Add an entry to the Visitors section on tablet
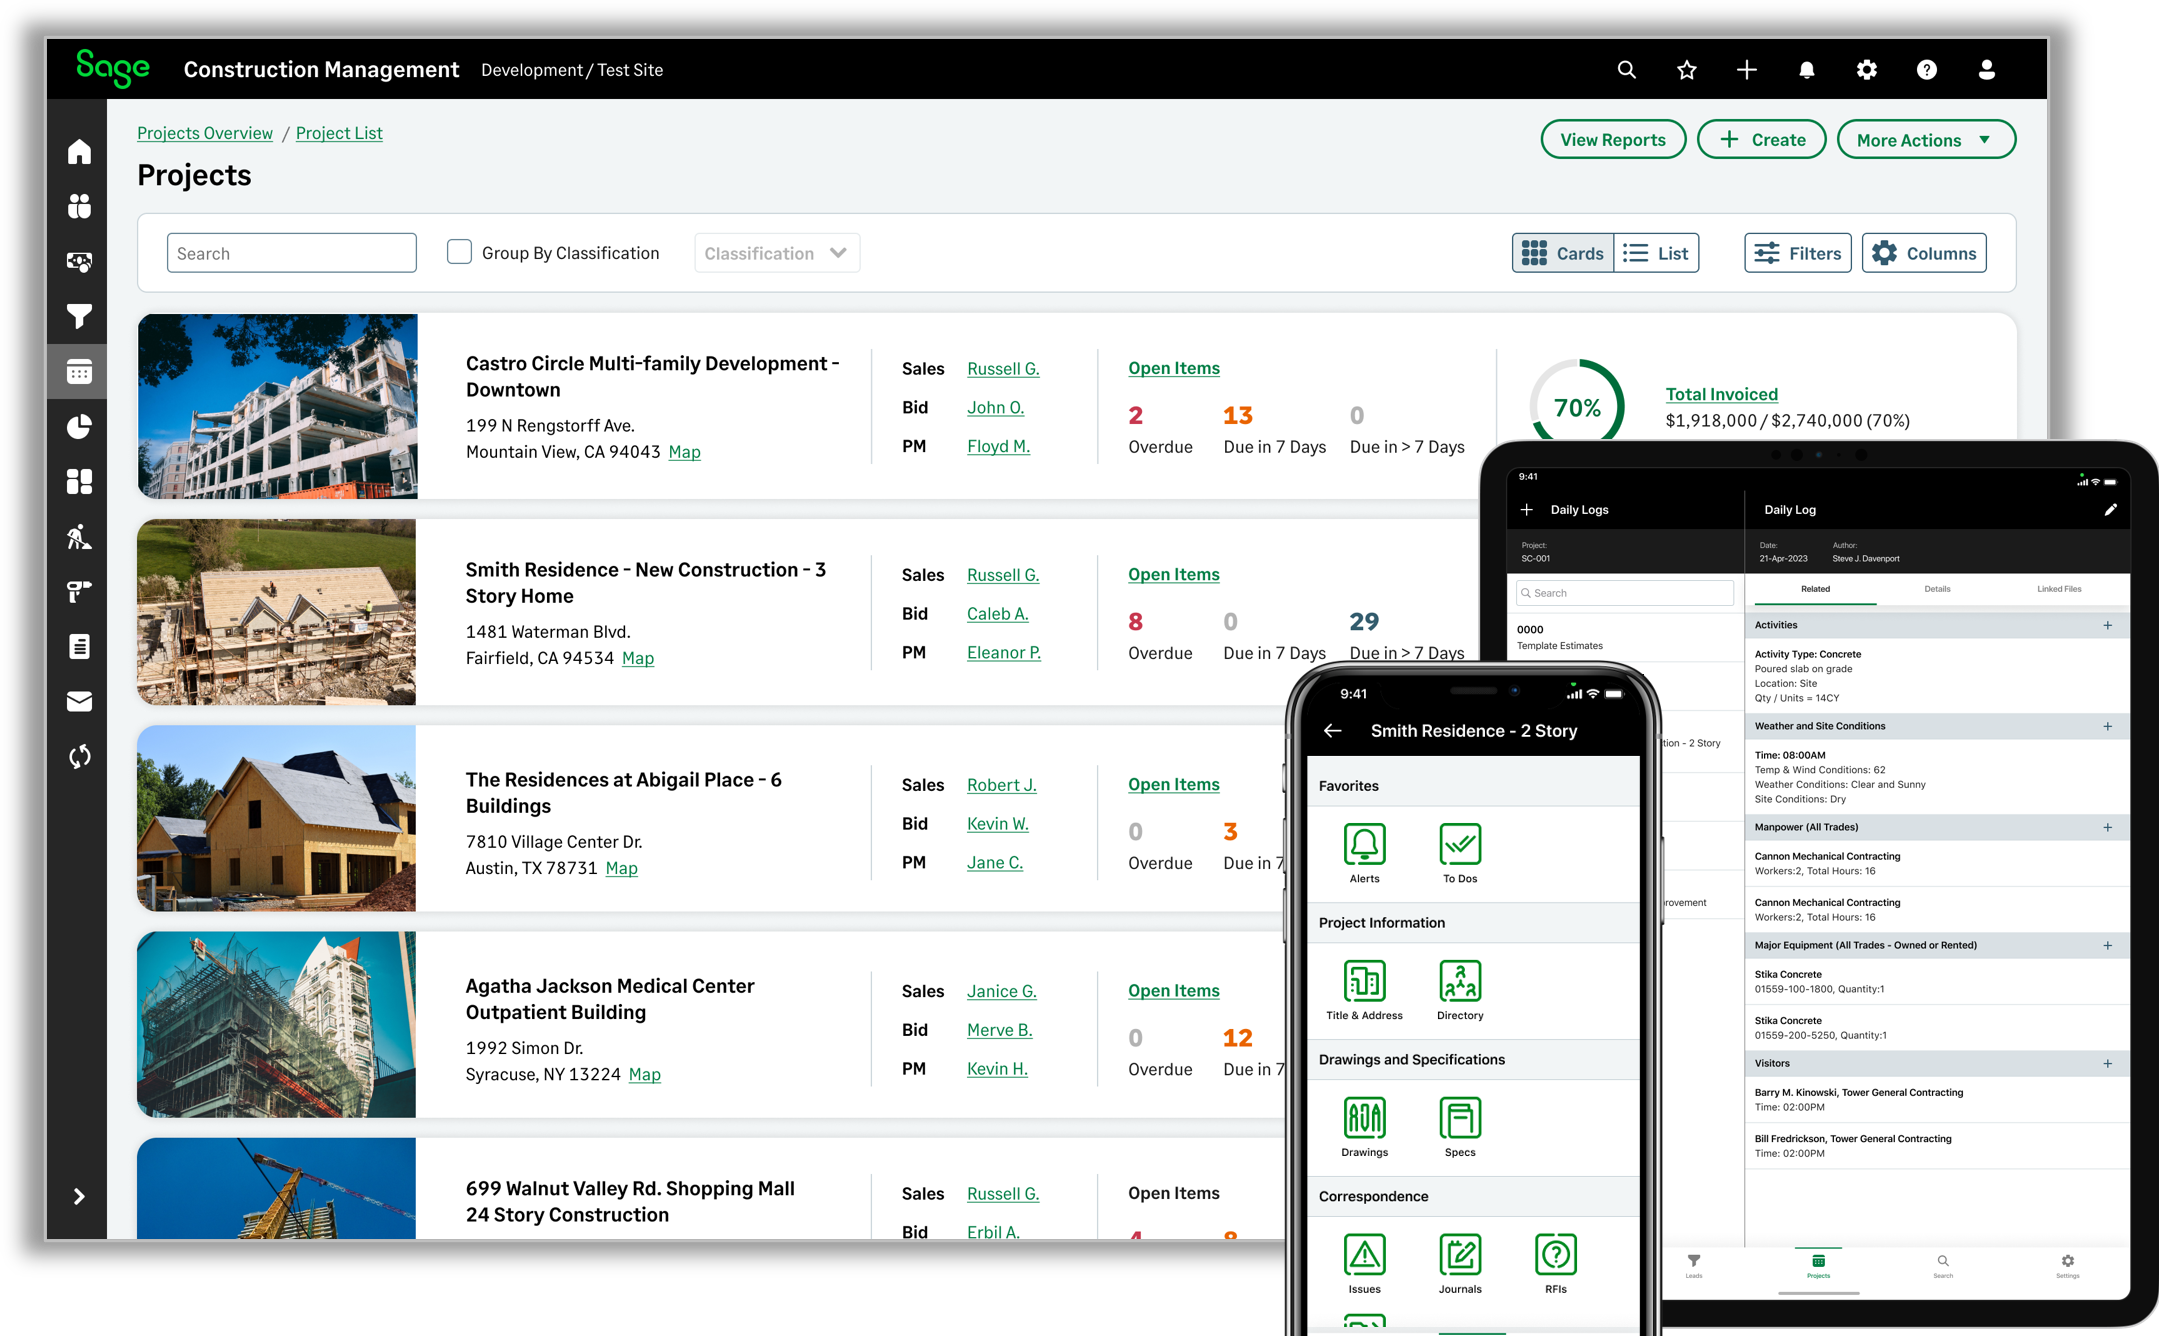Screen dimensions: 2159x1336 point(2107,1063)
